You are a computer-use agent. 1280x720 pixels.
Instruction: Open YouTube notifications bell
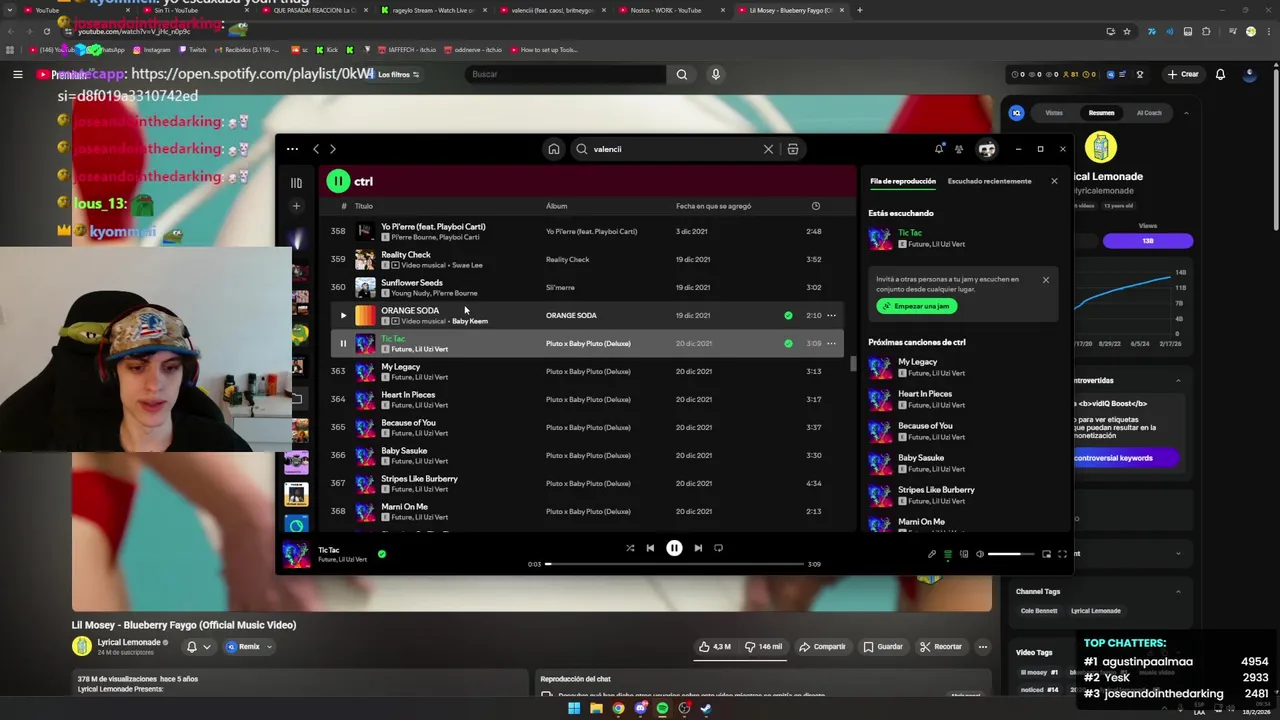(1220, 74)
